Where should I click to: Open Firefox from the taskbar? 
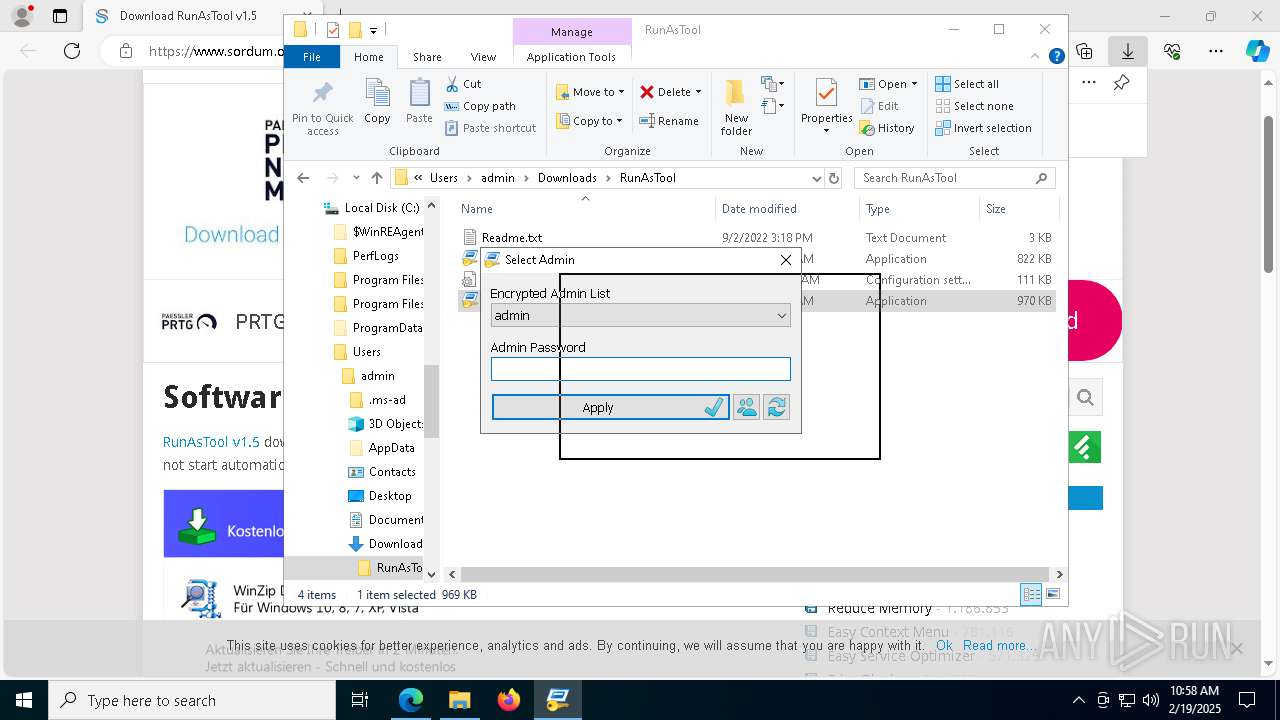(x=509, y=700)
